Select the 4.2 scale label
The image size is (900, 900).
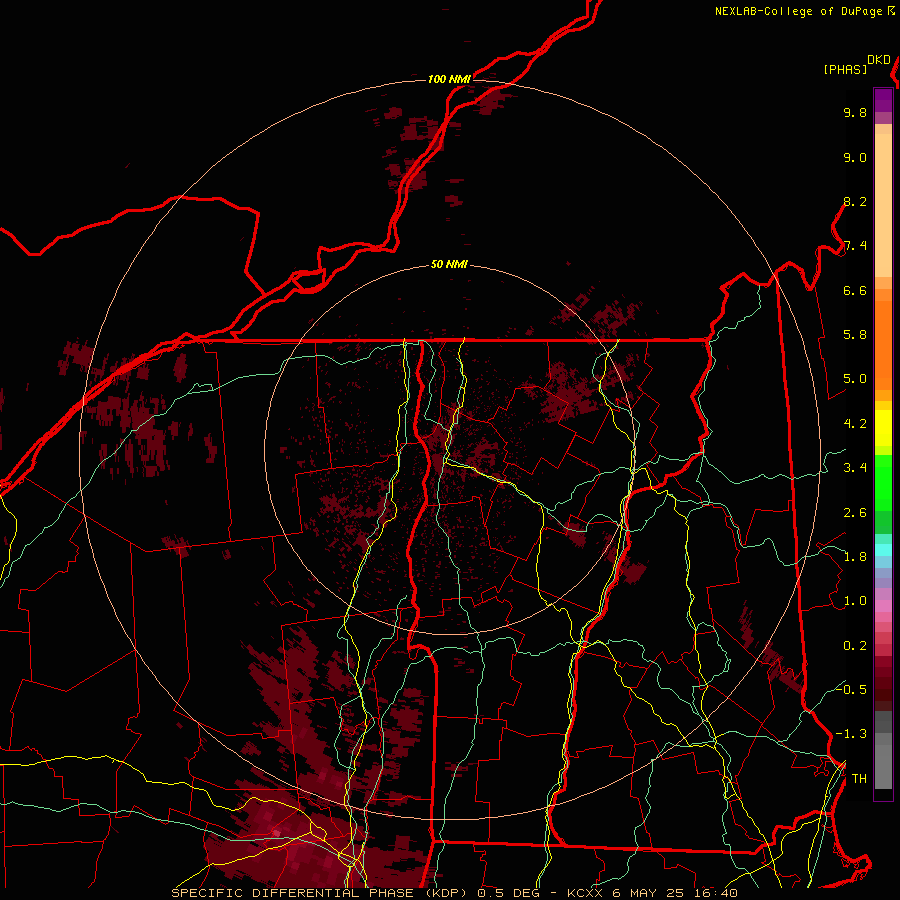coord(855,424)
